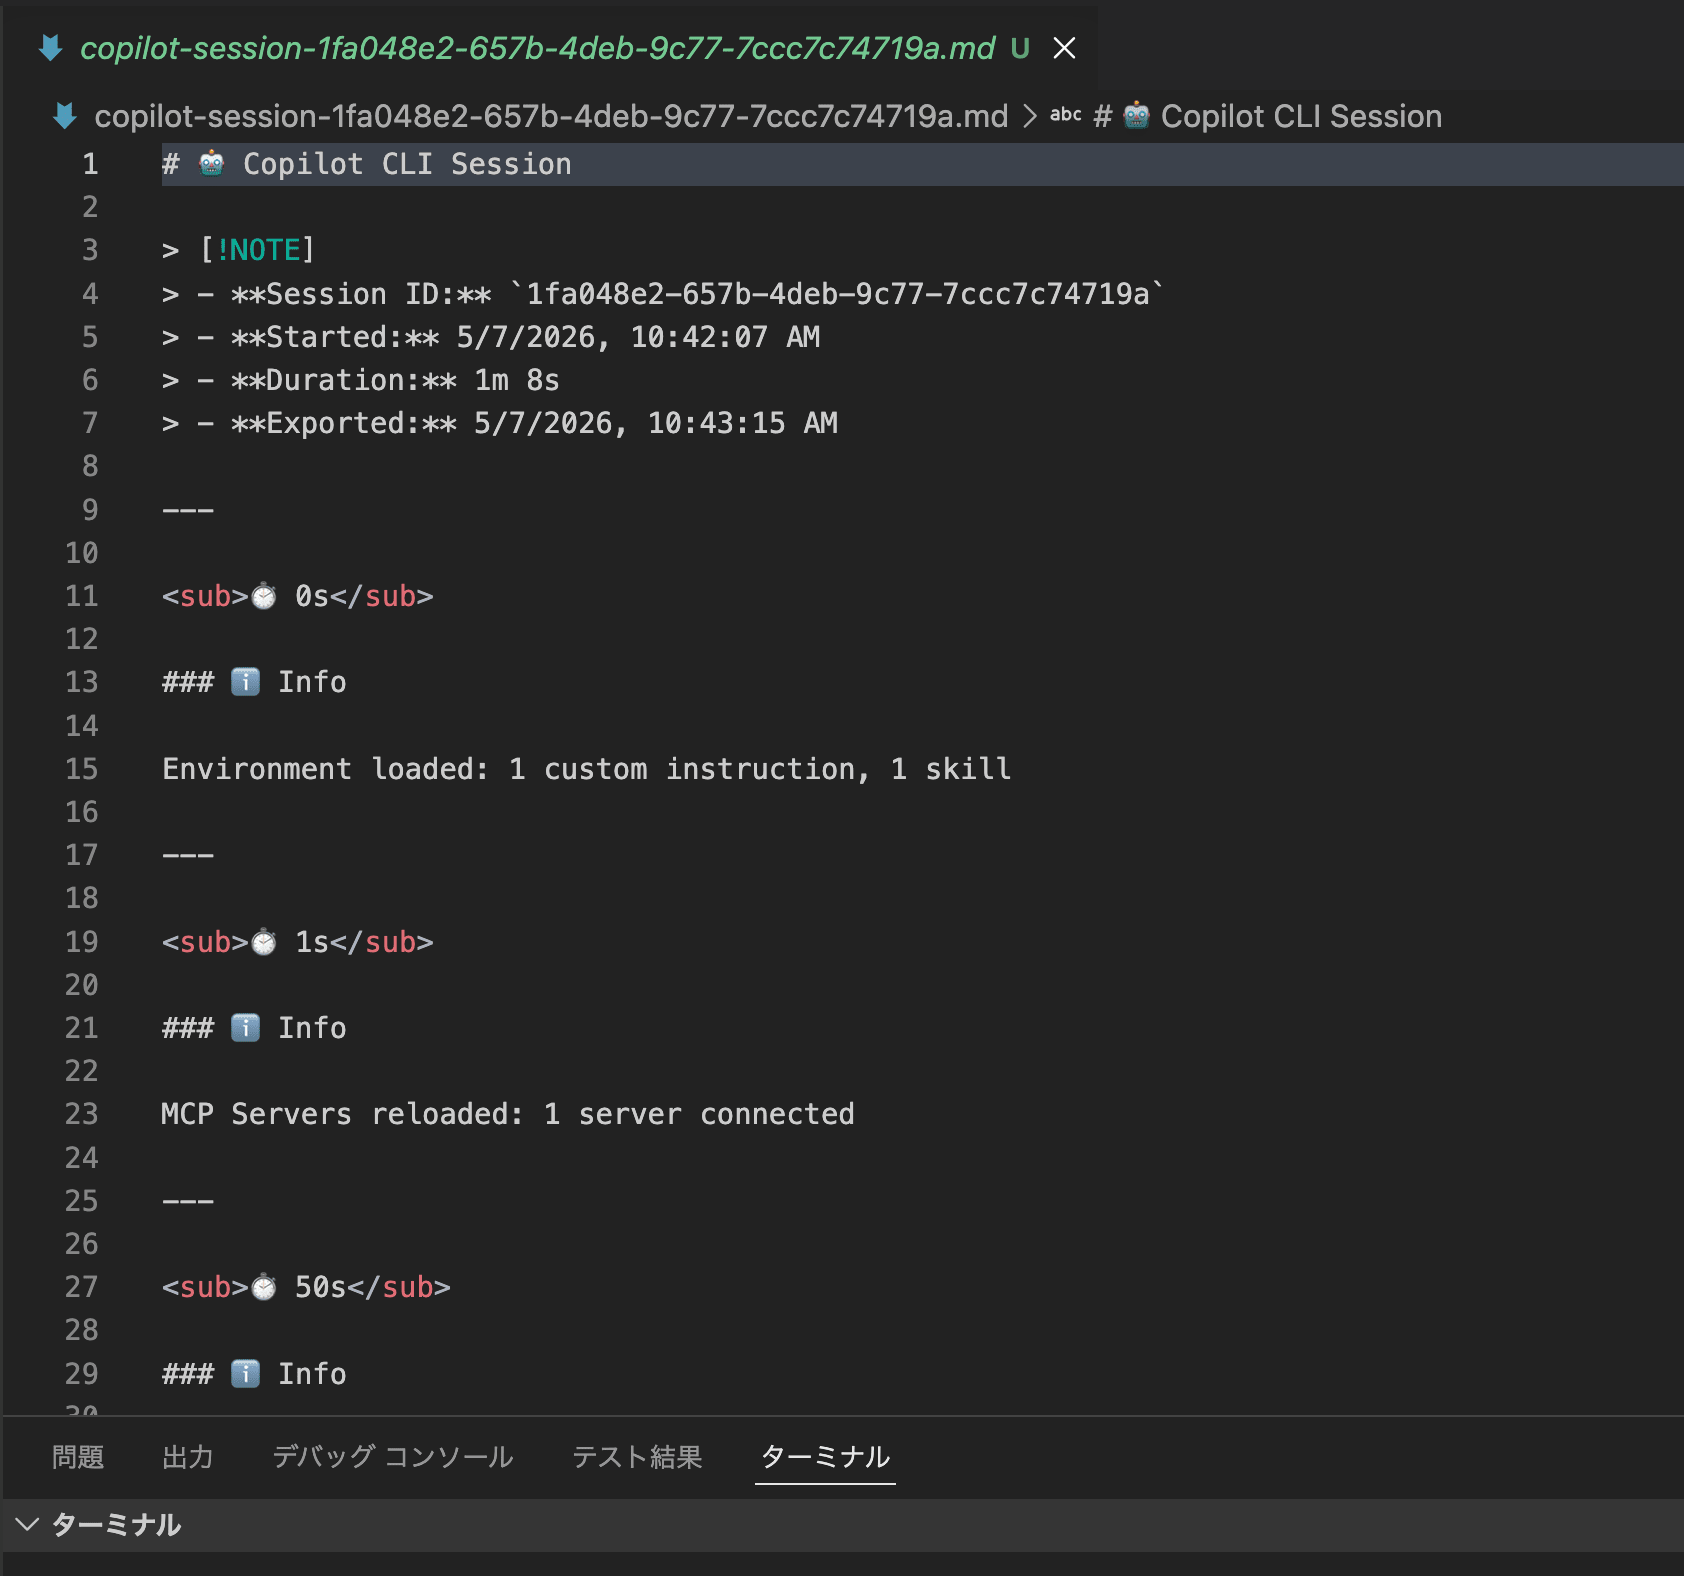The width and height of the screenshot is (1684, 1576).
Task: Select the copilot-session-1fa048e2 .md editor tab
Action: [x=538, y=48]
